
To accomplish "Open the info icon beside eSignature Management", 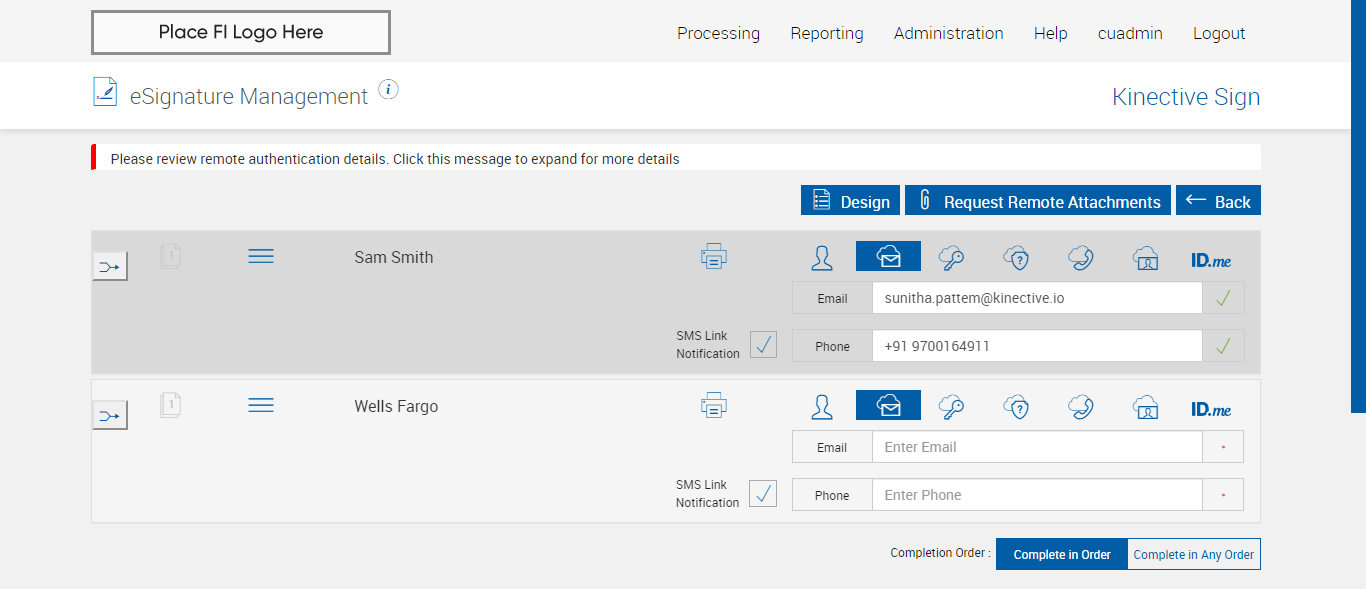I will 389,90.
